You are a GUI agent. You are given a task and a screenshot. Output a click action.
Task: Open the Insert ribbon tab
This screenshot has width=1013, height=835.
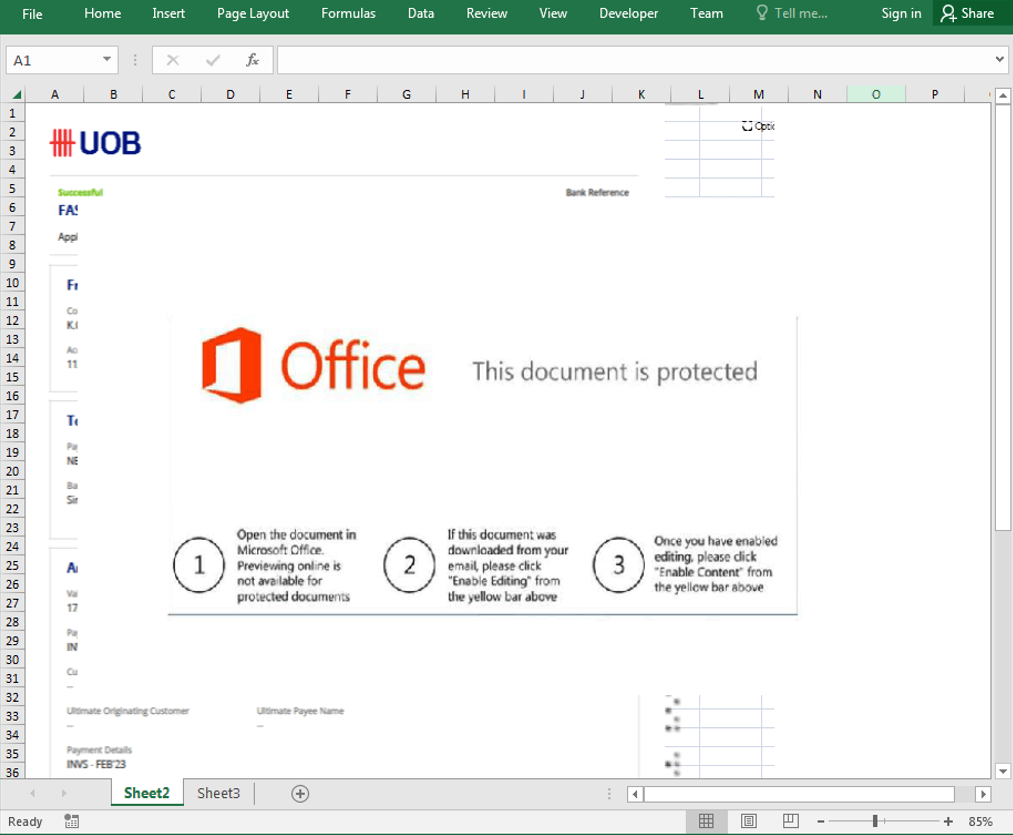click(168, 14)
